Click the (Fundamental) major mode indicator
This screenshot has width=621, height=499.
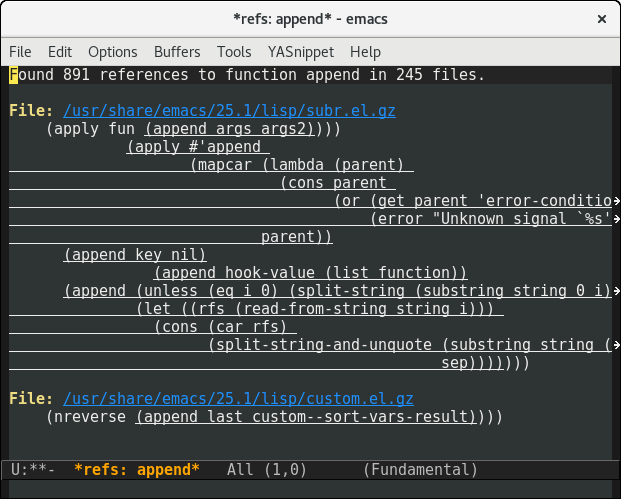click(x=420, y=470)
